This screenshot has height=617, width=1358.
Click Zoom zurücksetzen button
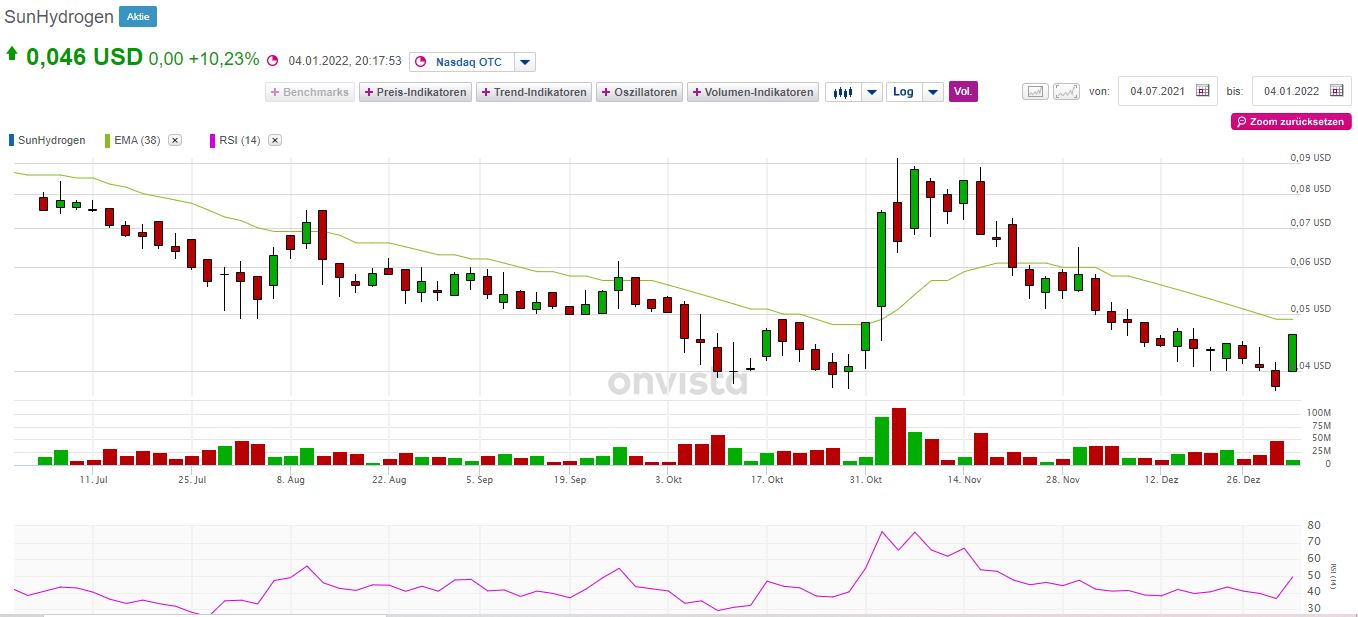coord(1291,121)
